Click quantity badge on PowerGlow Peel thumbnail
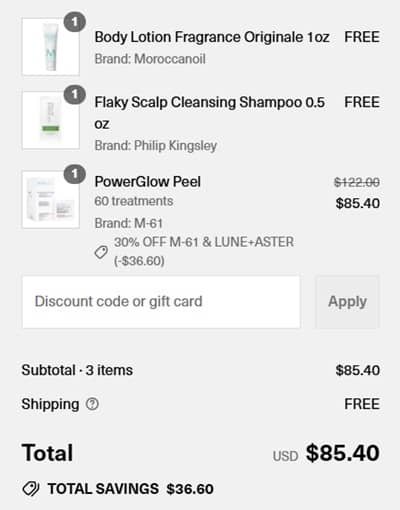This screenshot has width=400, height=510. (x=75, y=174)
